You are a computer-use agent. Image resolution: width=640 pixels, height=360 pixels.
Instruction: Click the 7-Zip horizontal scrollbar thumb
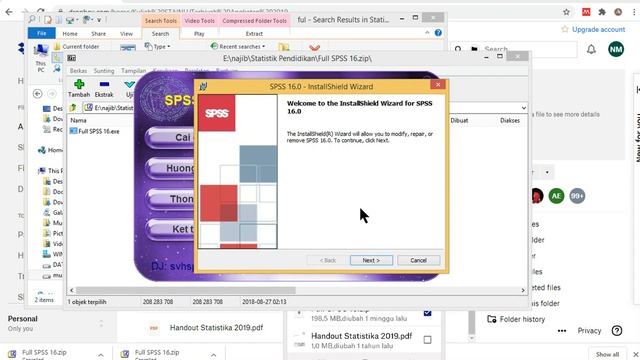click(186, 290)
